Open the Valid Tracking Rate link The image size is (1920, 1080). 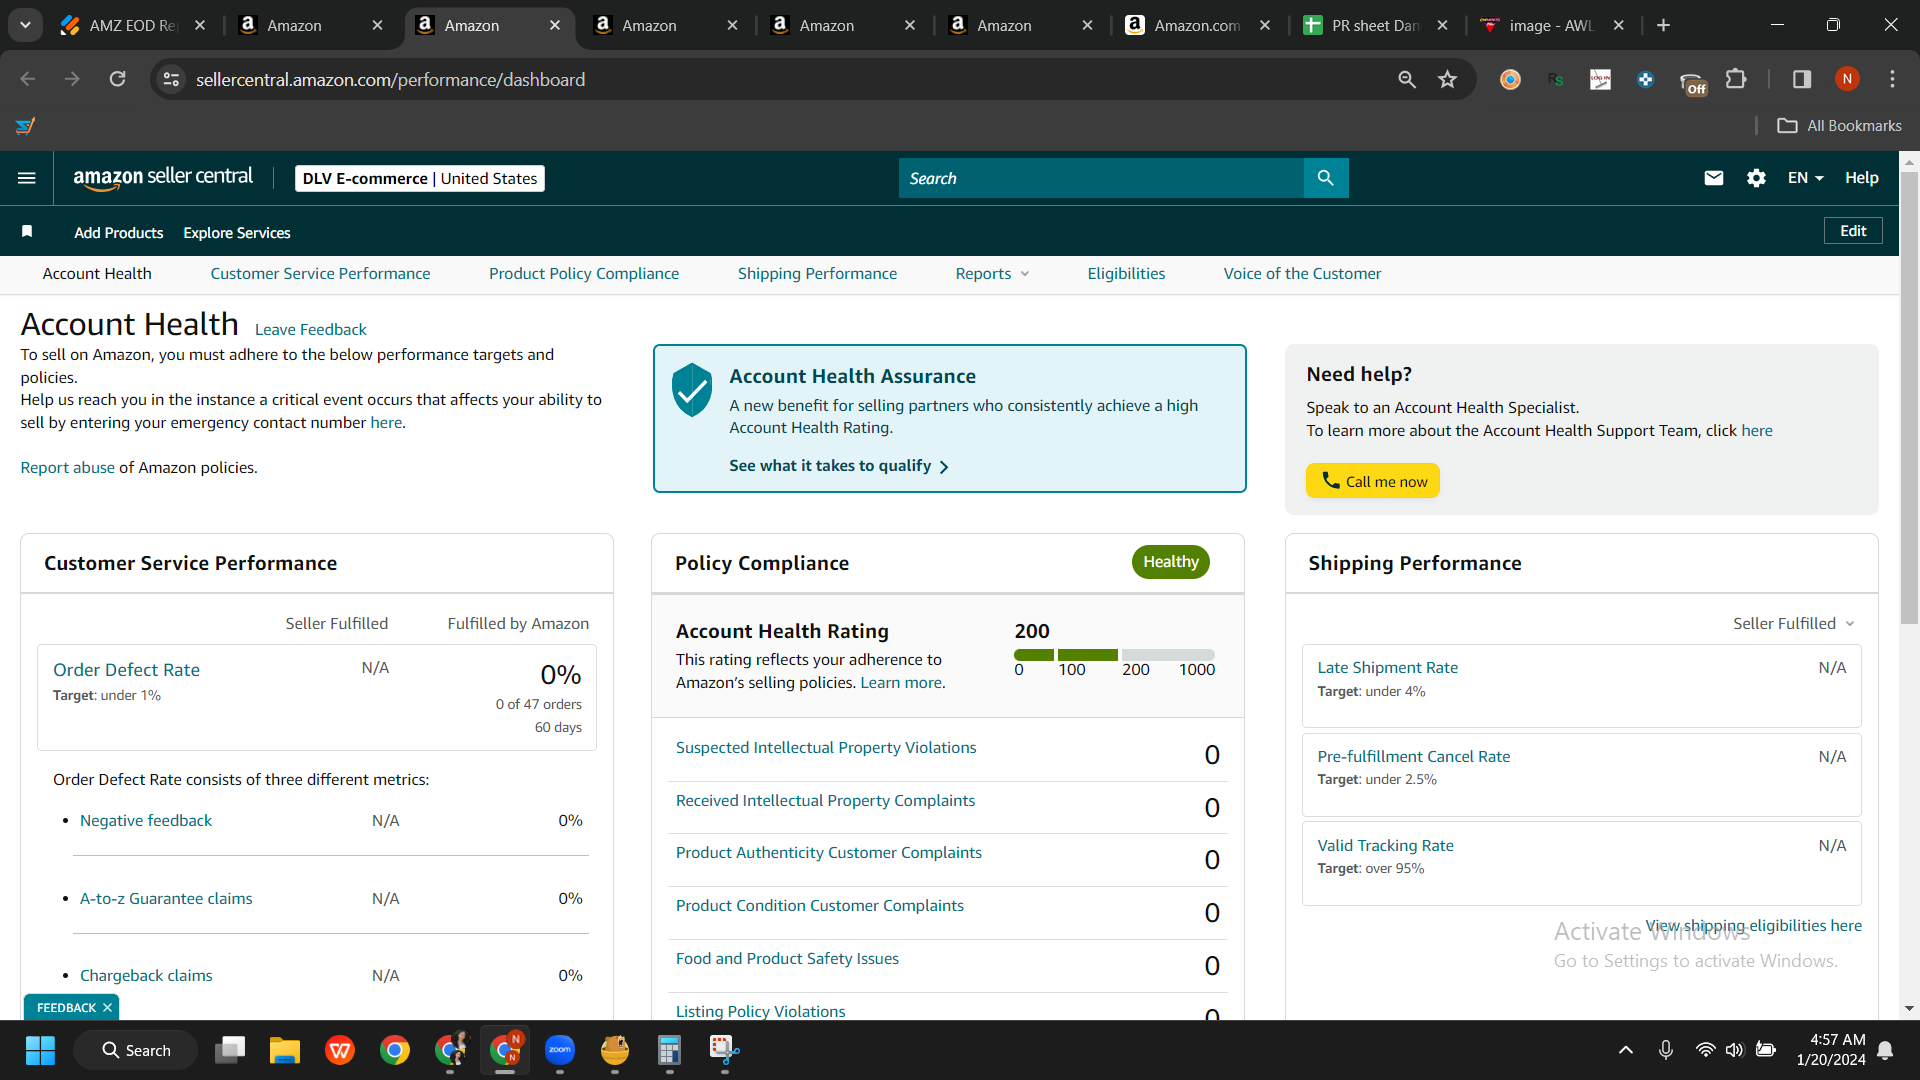(x=1386, y=846)
